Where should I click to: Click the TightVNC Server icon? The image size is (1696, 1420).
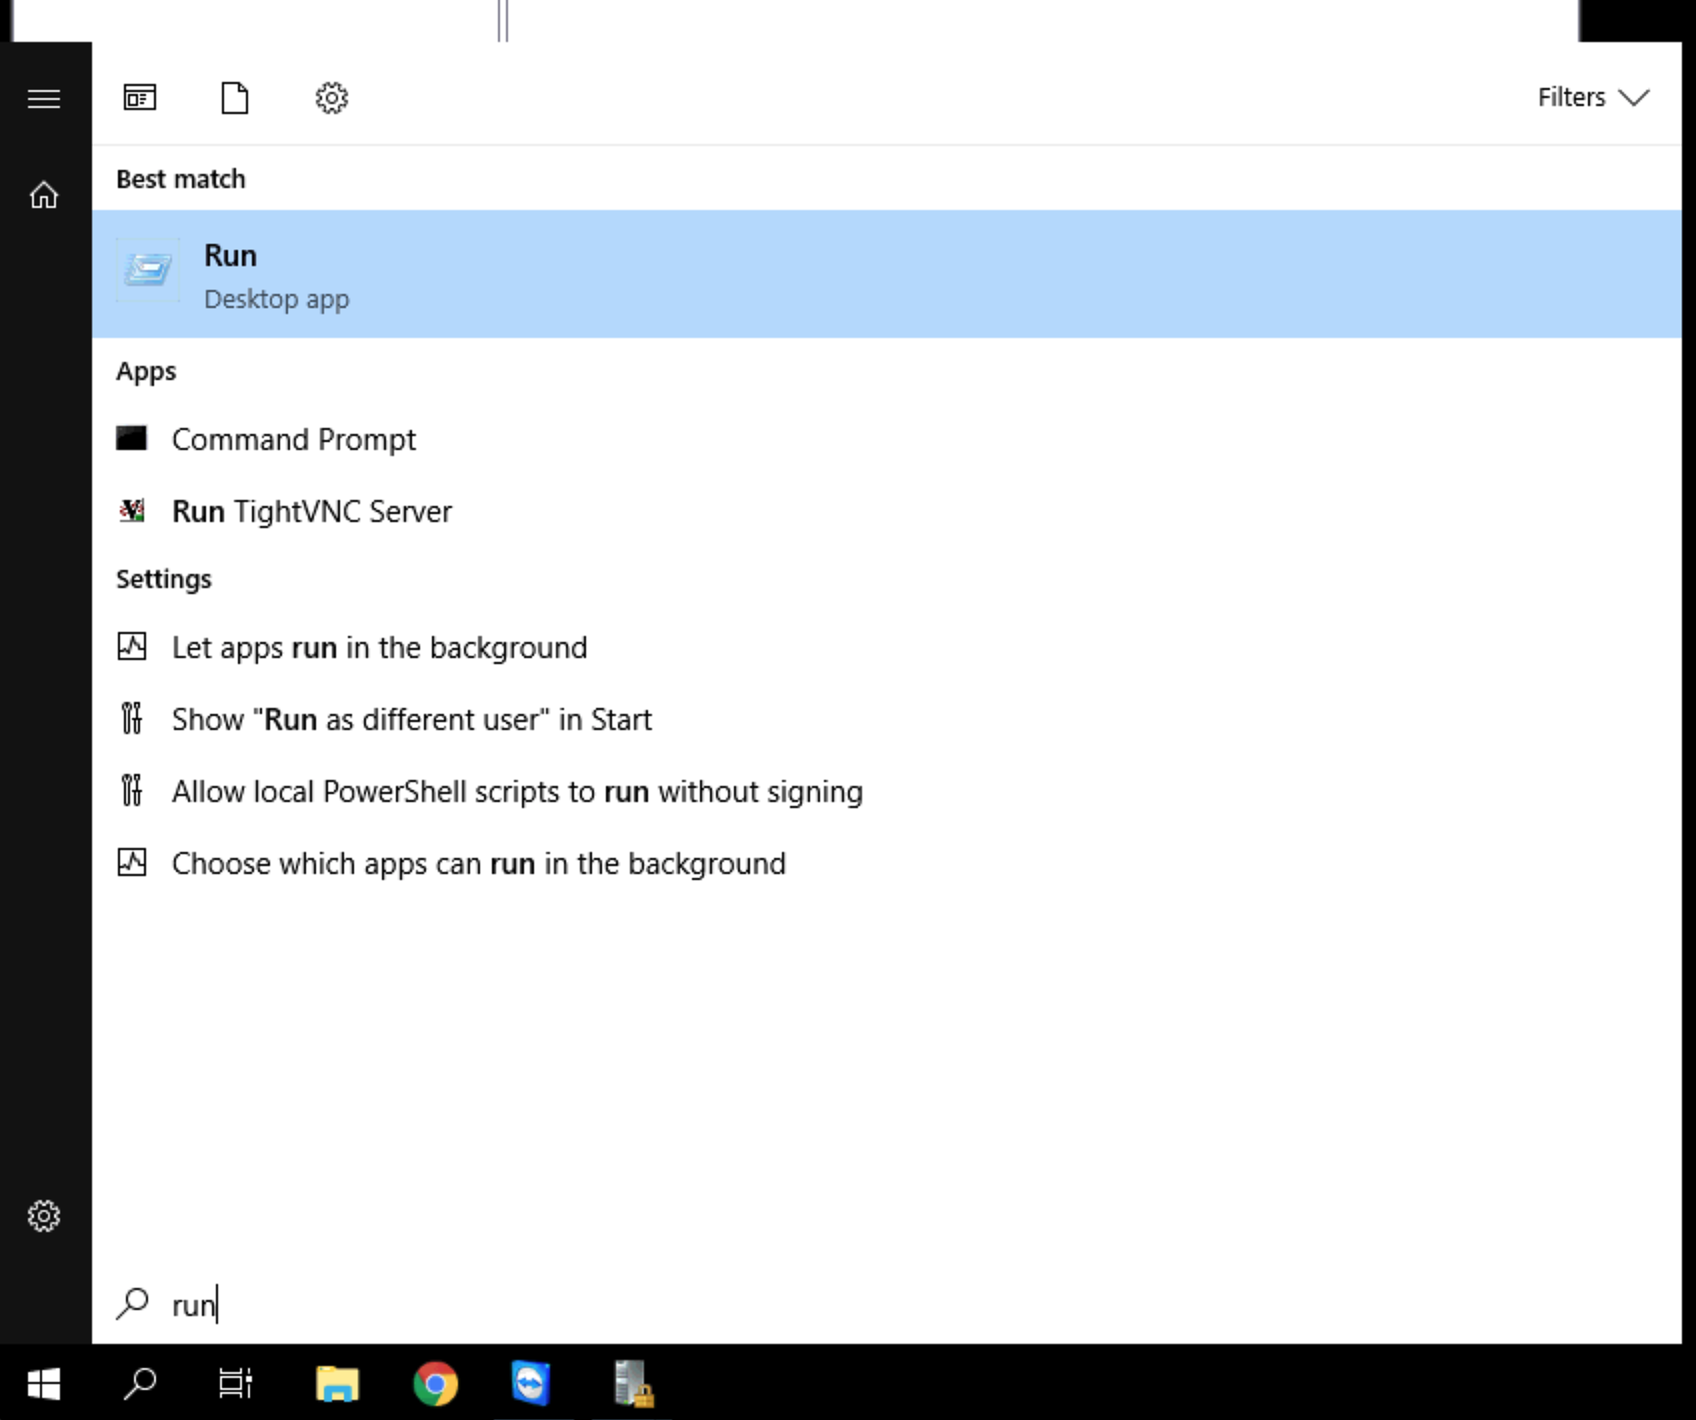[x=132, y=511]
